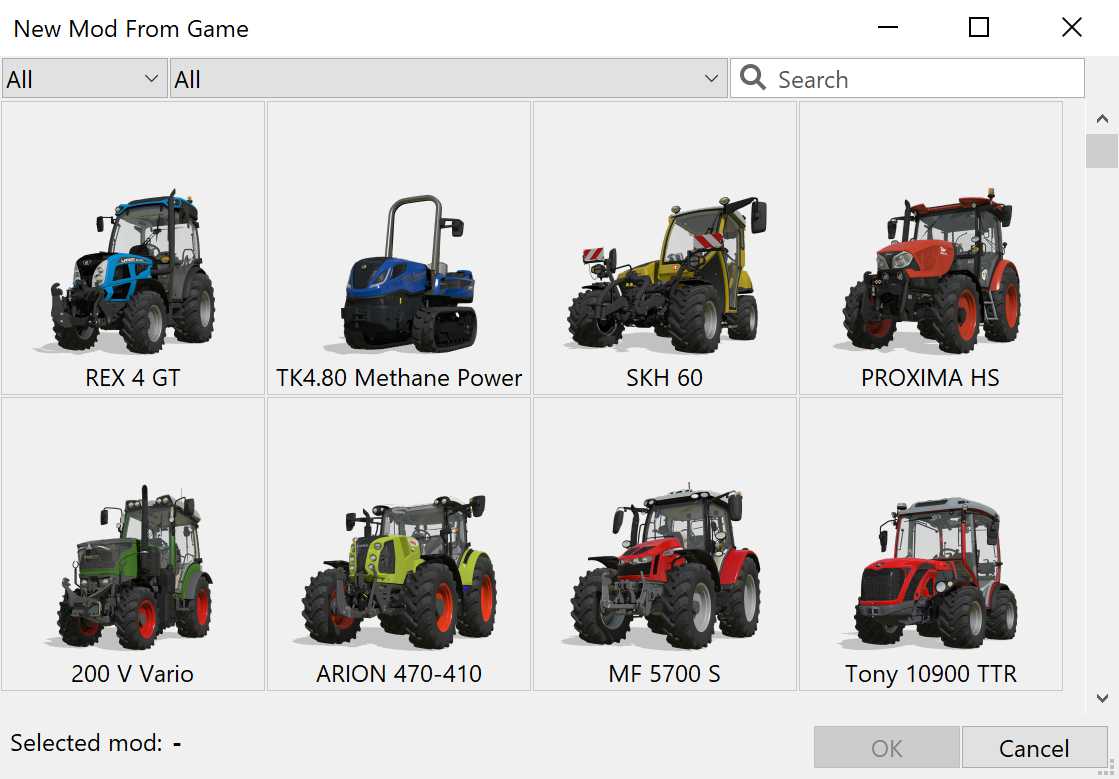Click the "REX 4 GT" label
Screen dimensions: 1119x779
133,377
